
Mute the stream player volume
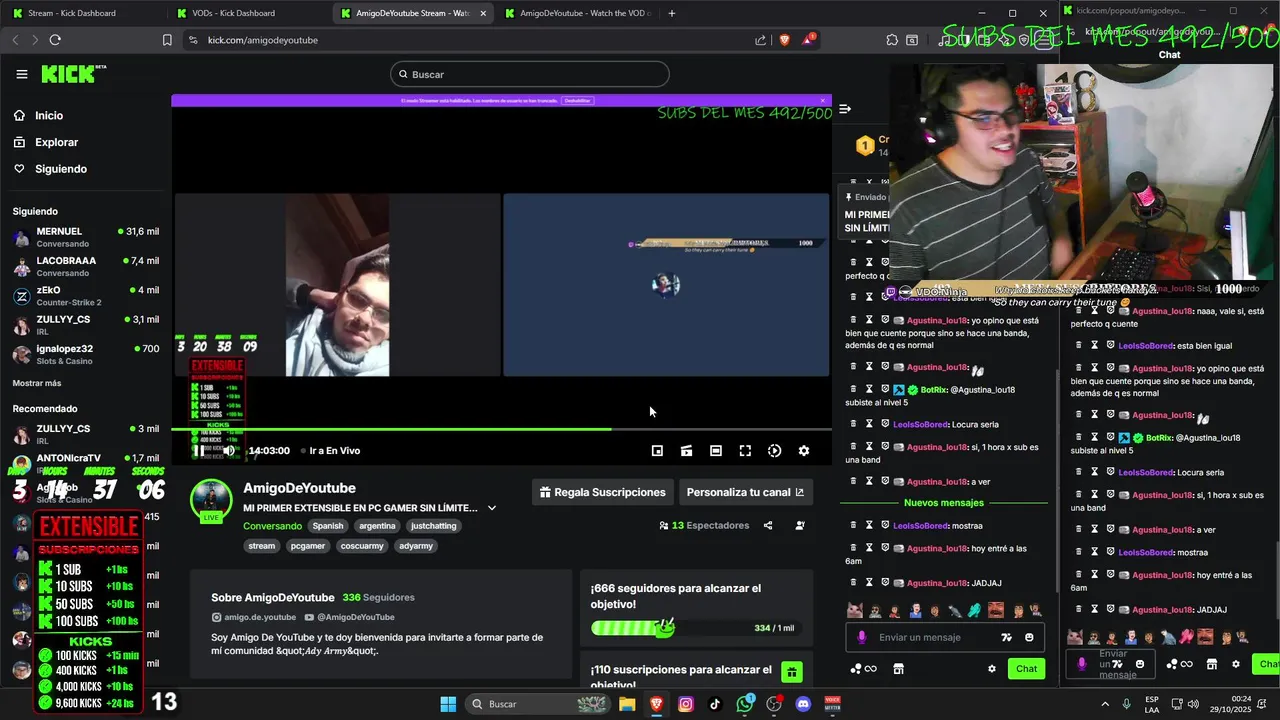[x=229, y=451]
